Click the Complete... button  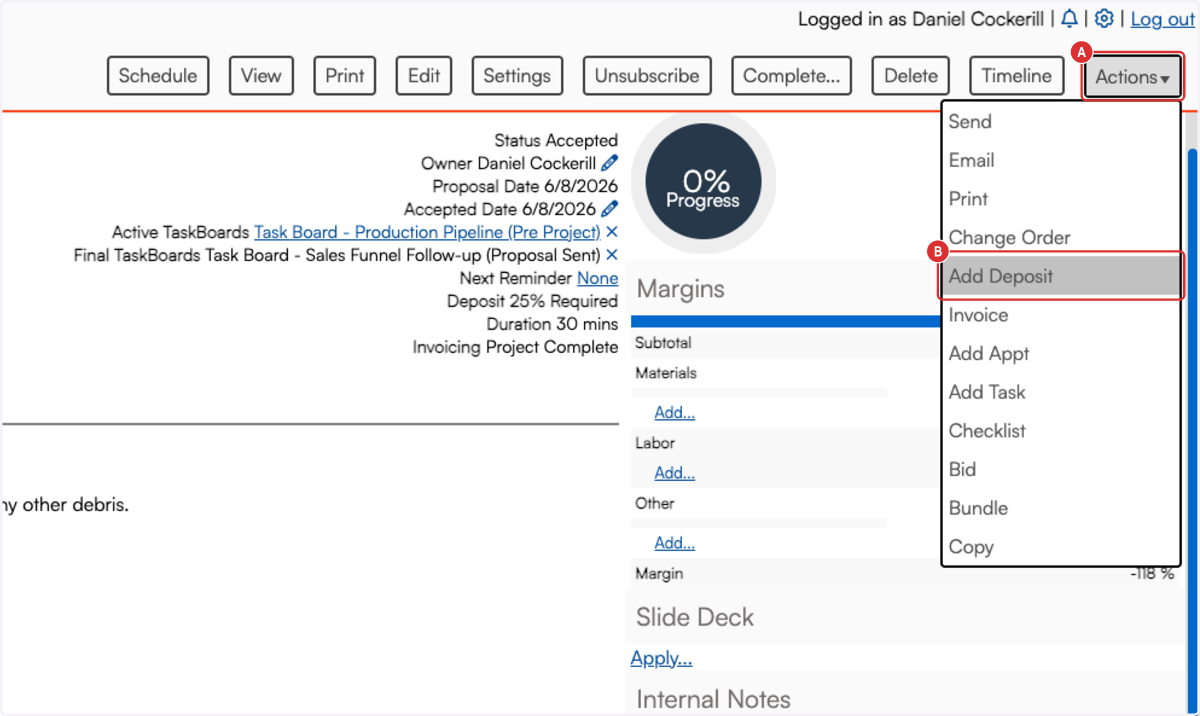coord(791,76)
